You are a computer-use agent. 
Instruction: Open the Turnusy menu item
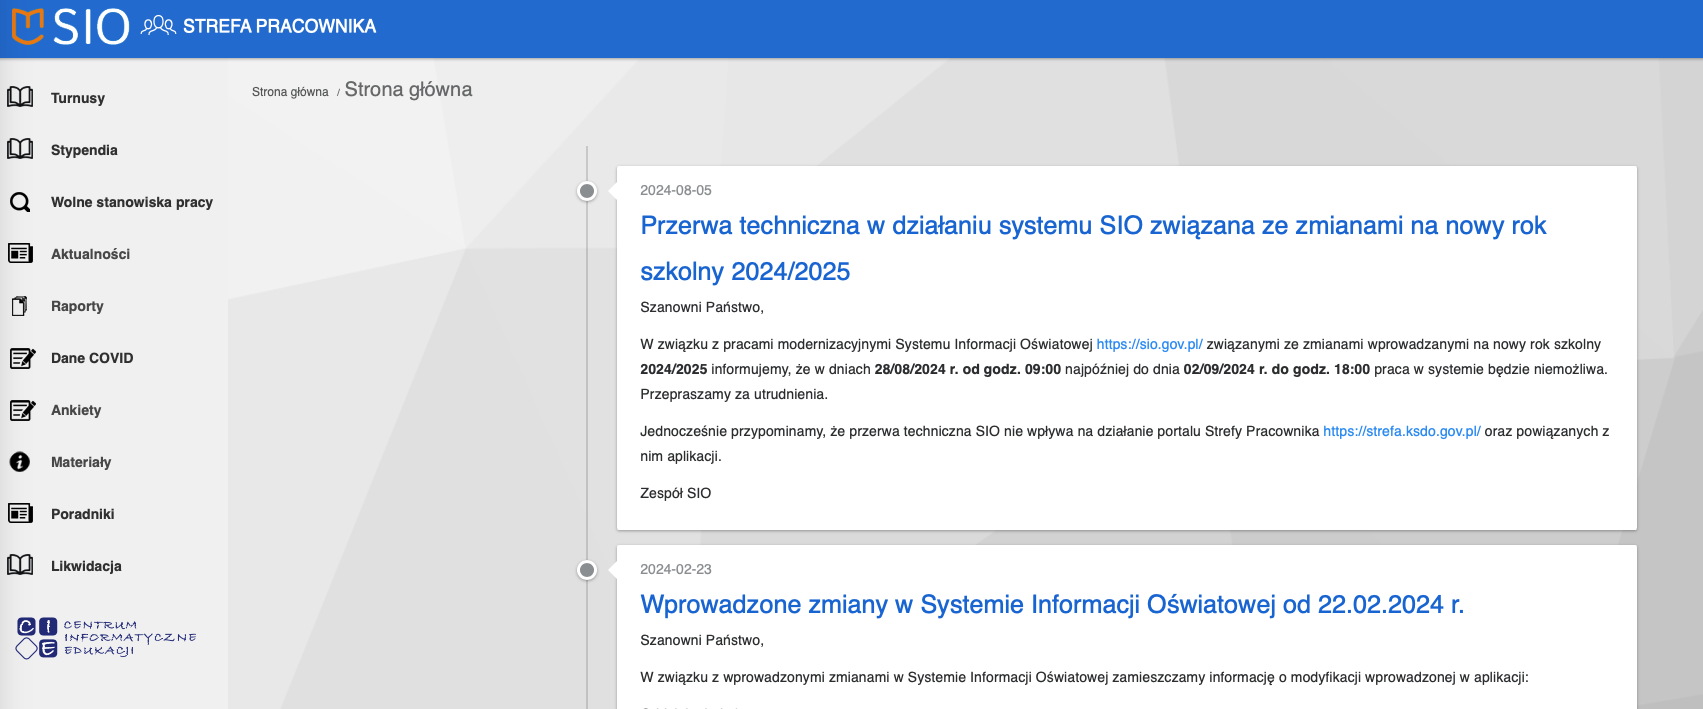78,98
